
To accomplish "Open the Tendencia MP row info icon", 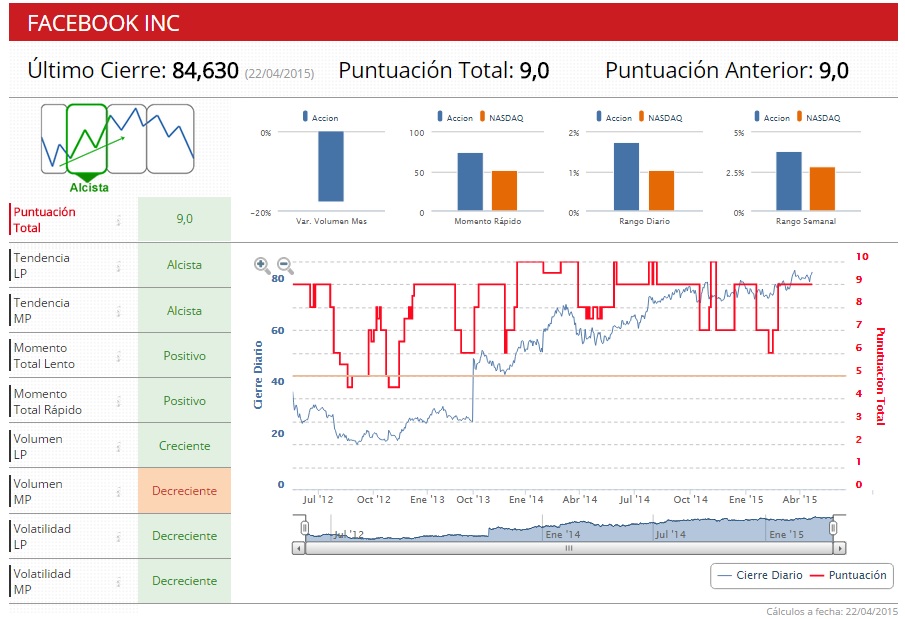I will pyautogui.click(x=119, y=311).
